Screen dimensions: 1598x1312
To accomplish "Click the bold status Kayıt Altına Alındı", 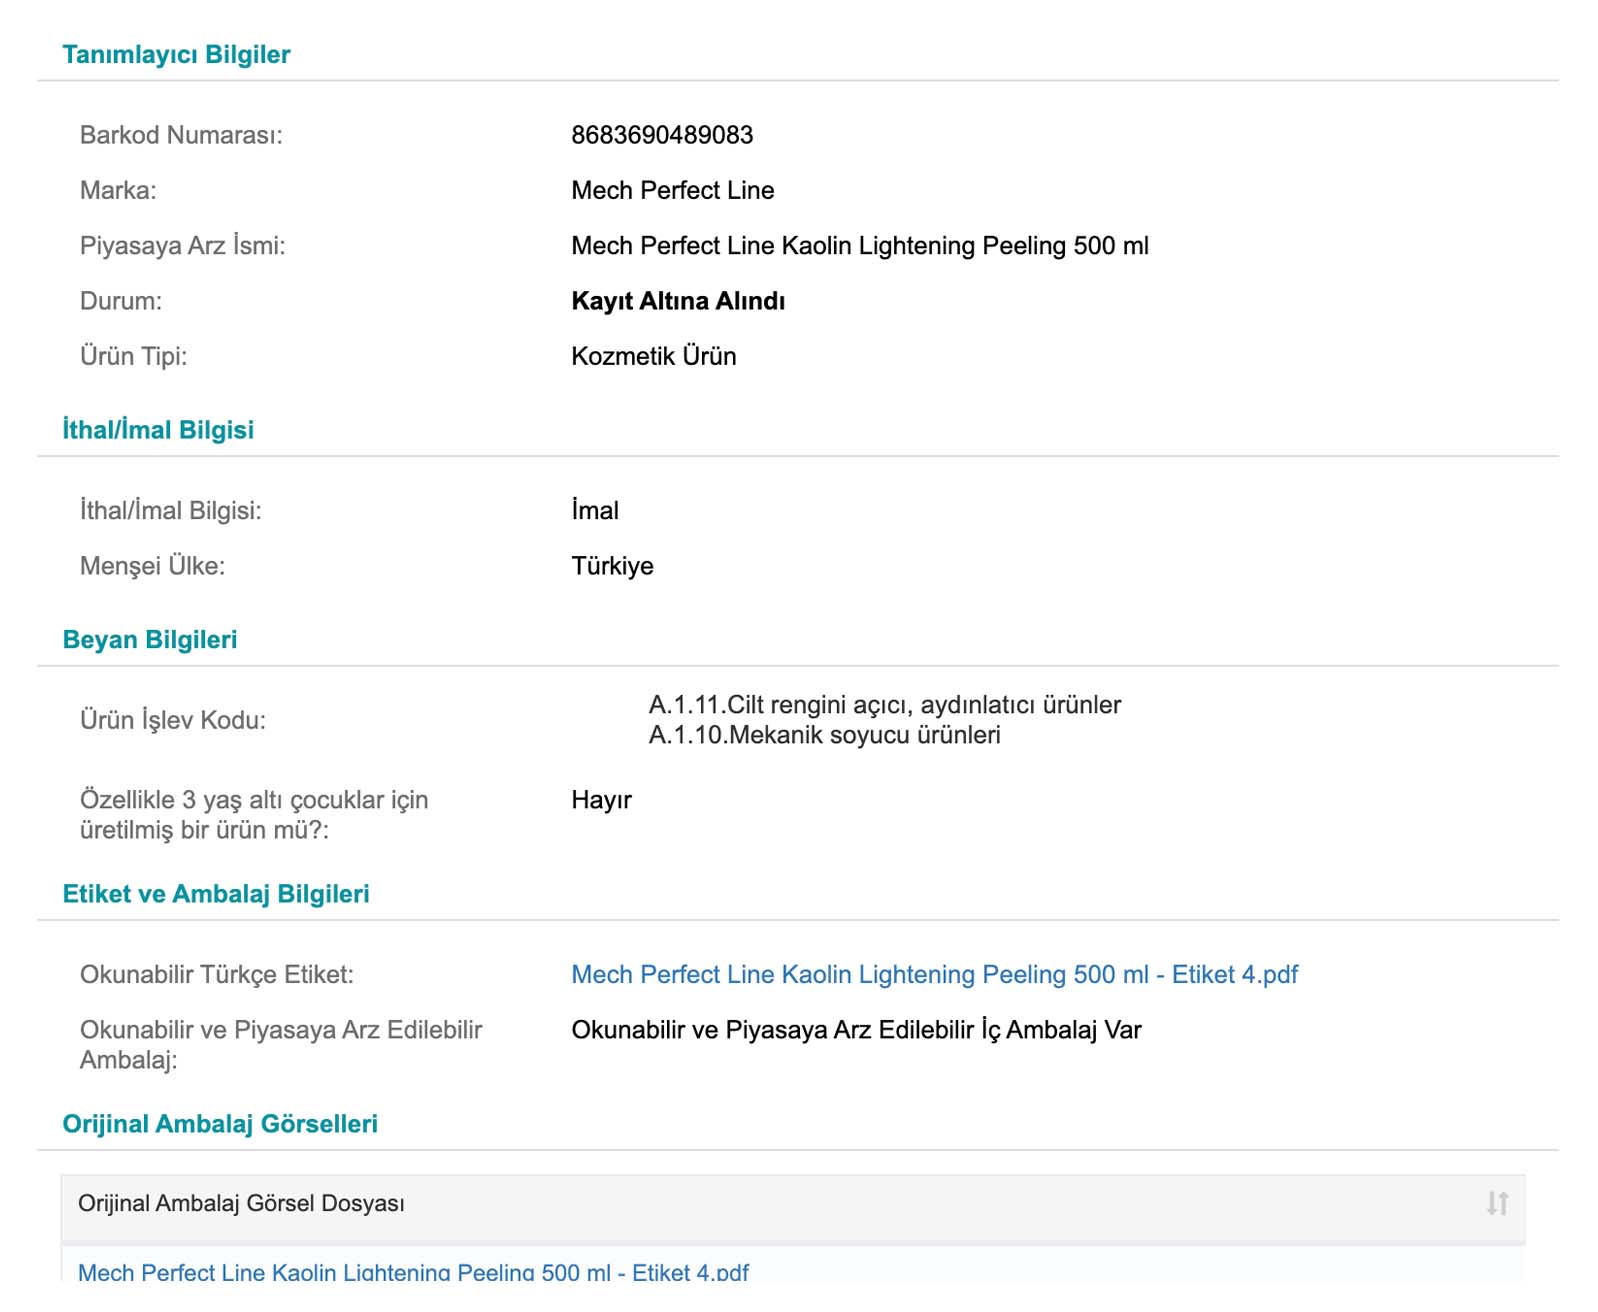I will pyautogui.click(x=678, y=301).
